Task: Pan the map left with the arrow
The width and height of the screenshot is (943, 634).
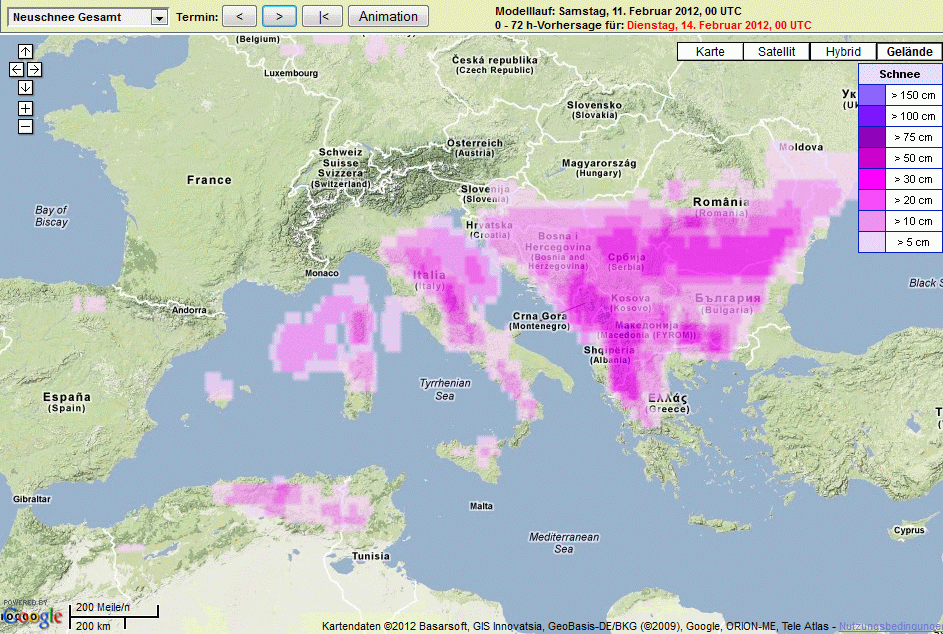Action: click(16, 70)
